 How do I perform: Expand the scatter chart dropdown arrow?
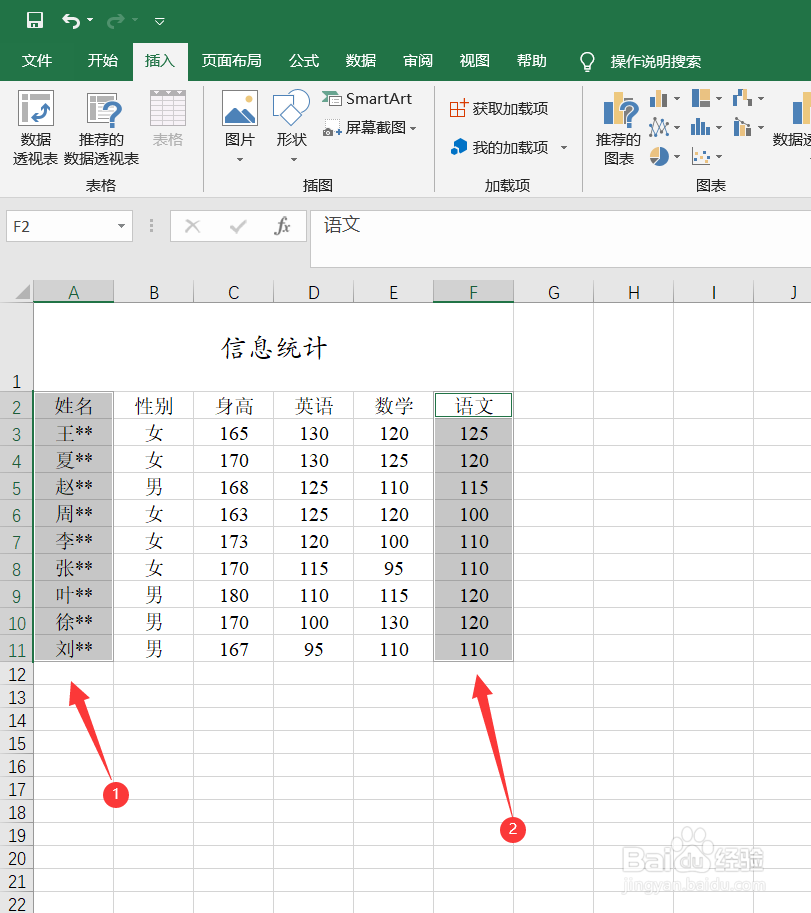tap(718, 157)
